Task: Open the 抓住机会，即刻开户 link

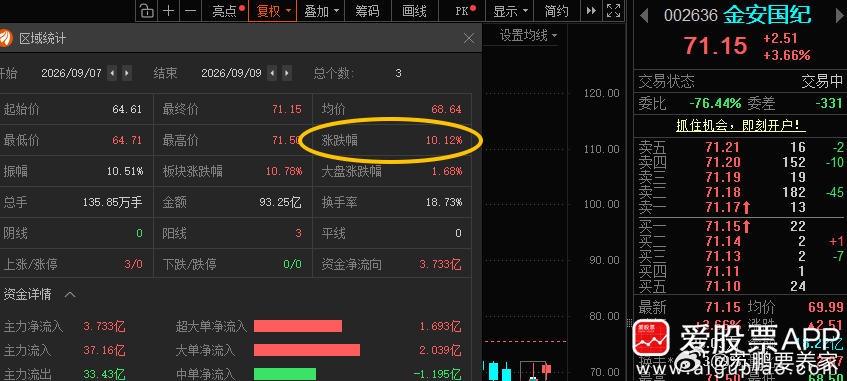Action: click(741, 126)
